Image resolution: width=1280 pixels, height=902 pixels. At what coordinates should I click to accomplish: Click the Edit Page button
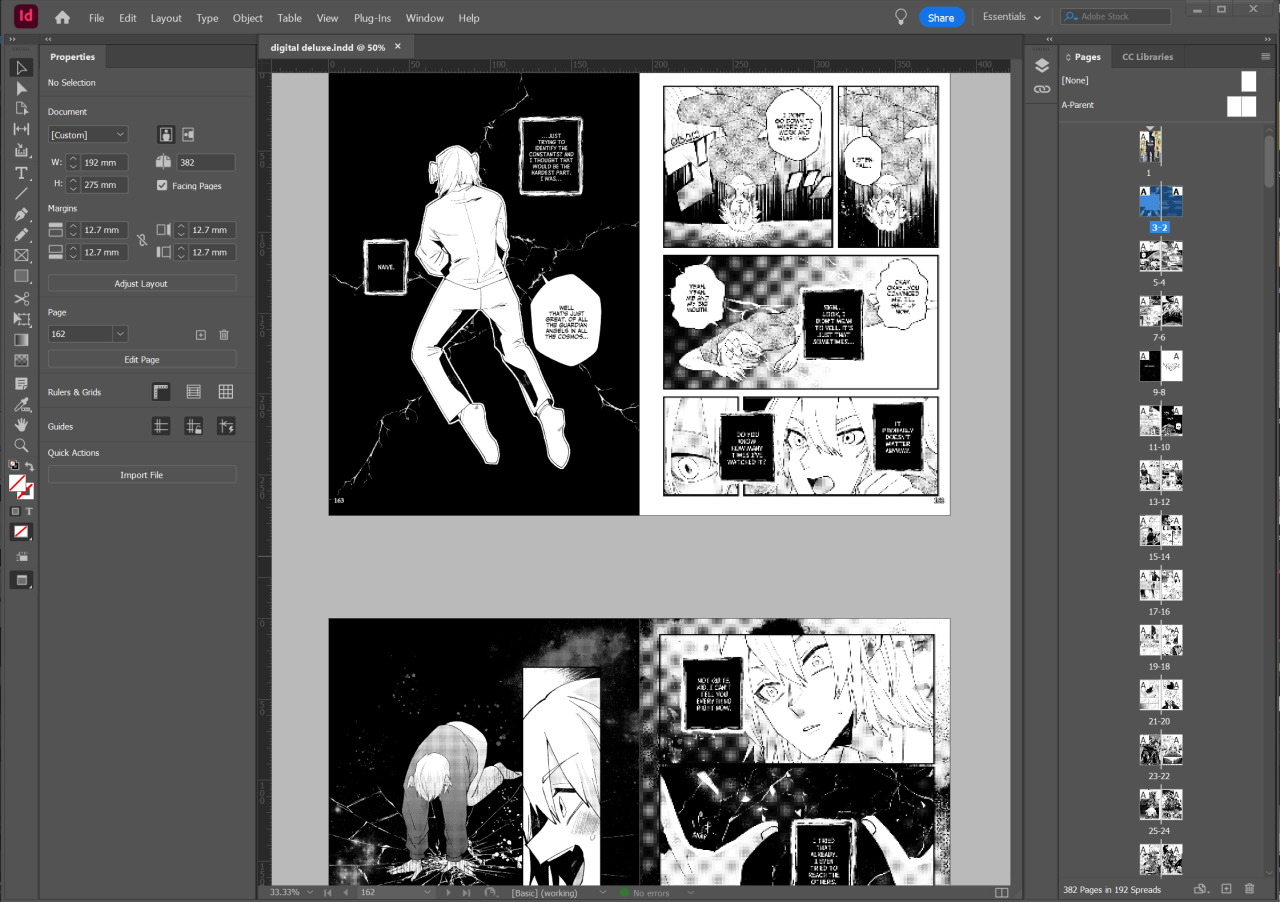pos(142,359)
